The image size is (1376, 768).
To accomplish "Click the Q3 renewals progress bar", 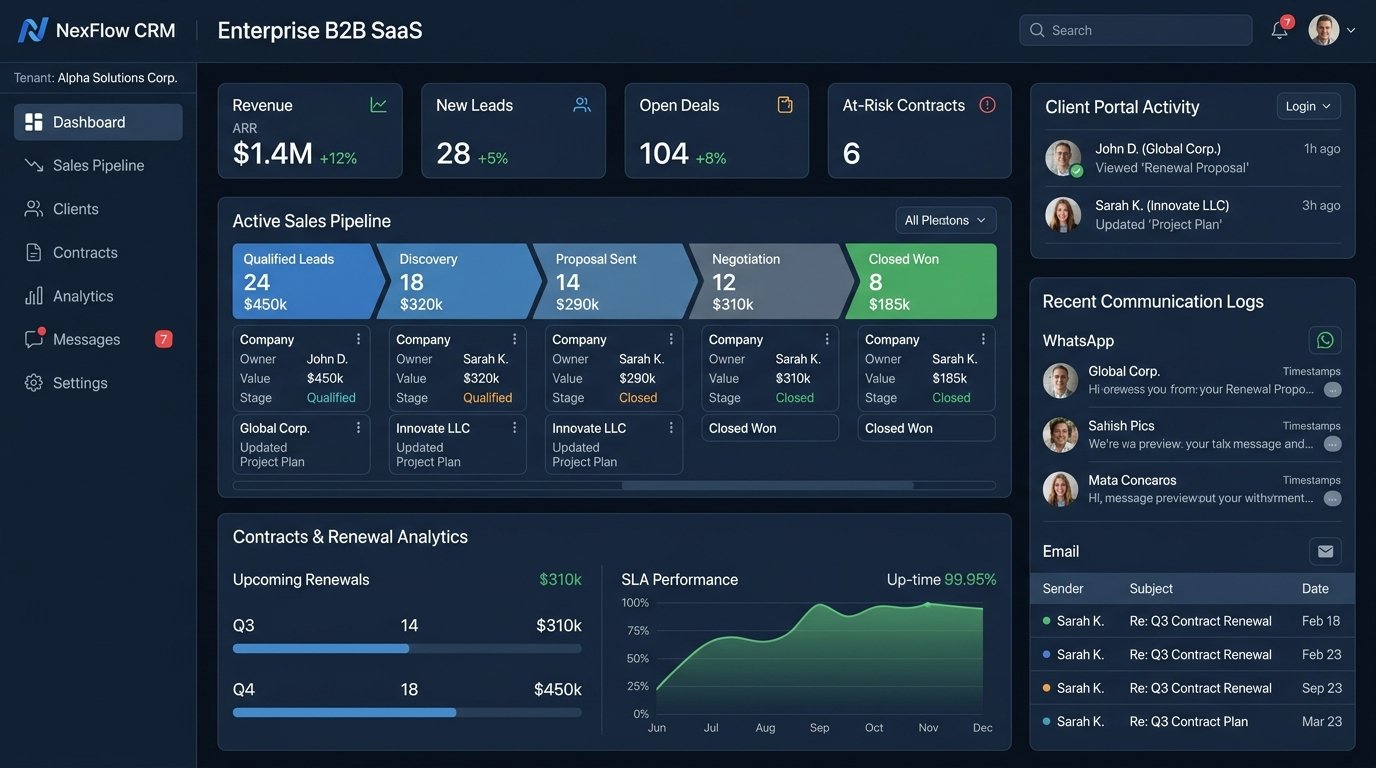I will (407, 648).
